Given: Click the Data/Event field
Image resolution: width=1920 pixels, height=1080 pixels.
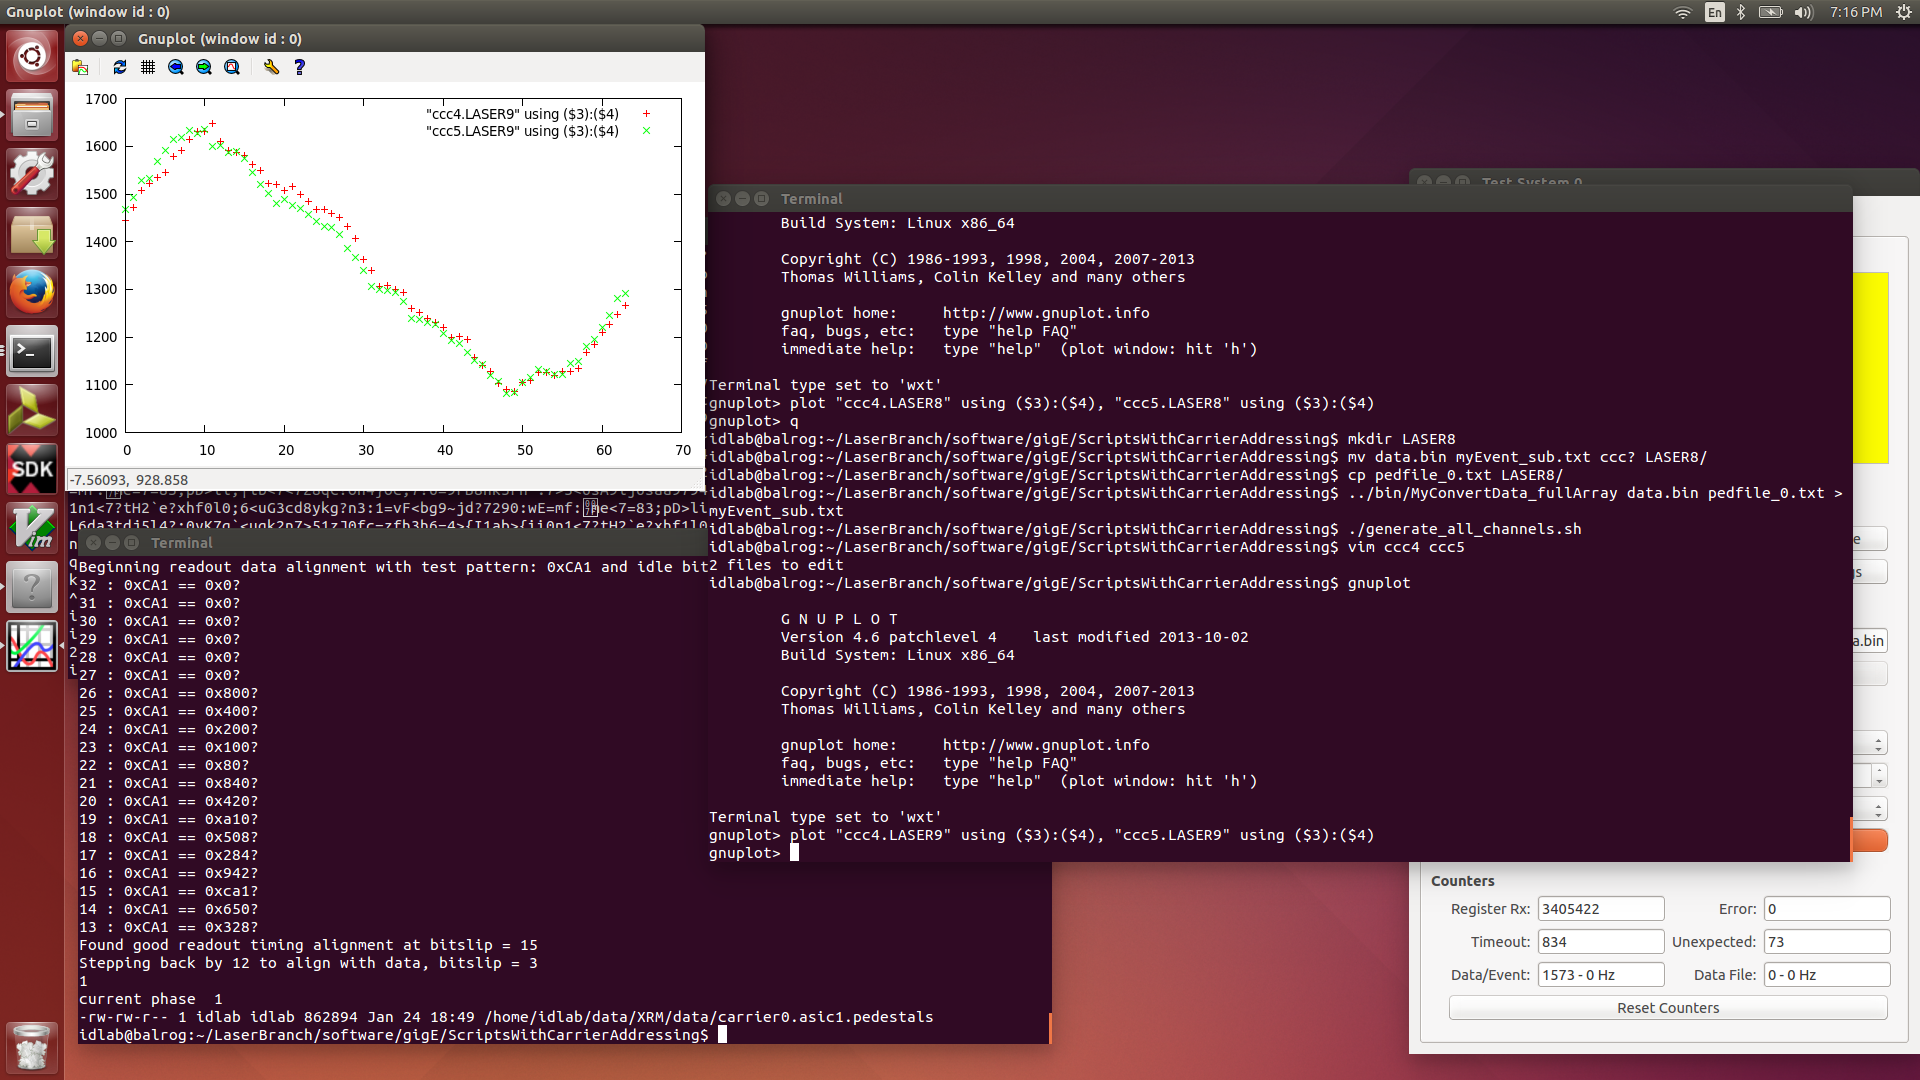Looking at the screenshot, I should click(1600, 975).
